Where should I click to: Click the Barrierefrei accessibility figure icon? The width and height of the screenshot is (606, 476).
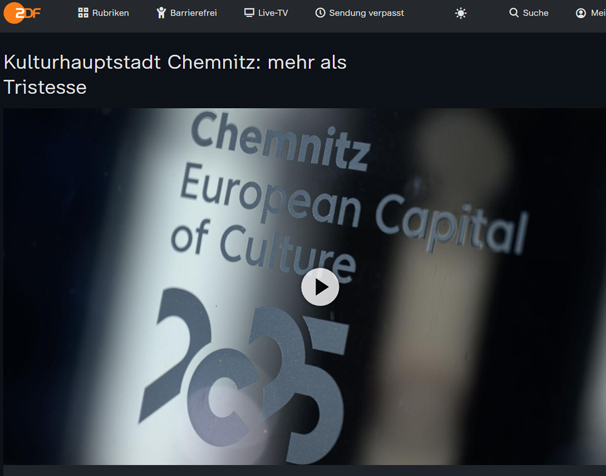(161, 13)
